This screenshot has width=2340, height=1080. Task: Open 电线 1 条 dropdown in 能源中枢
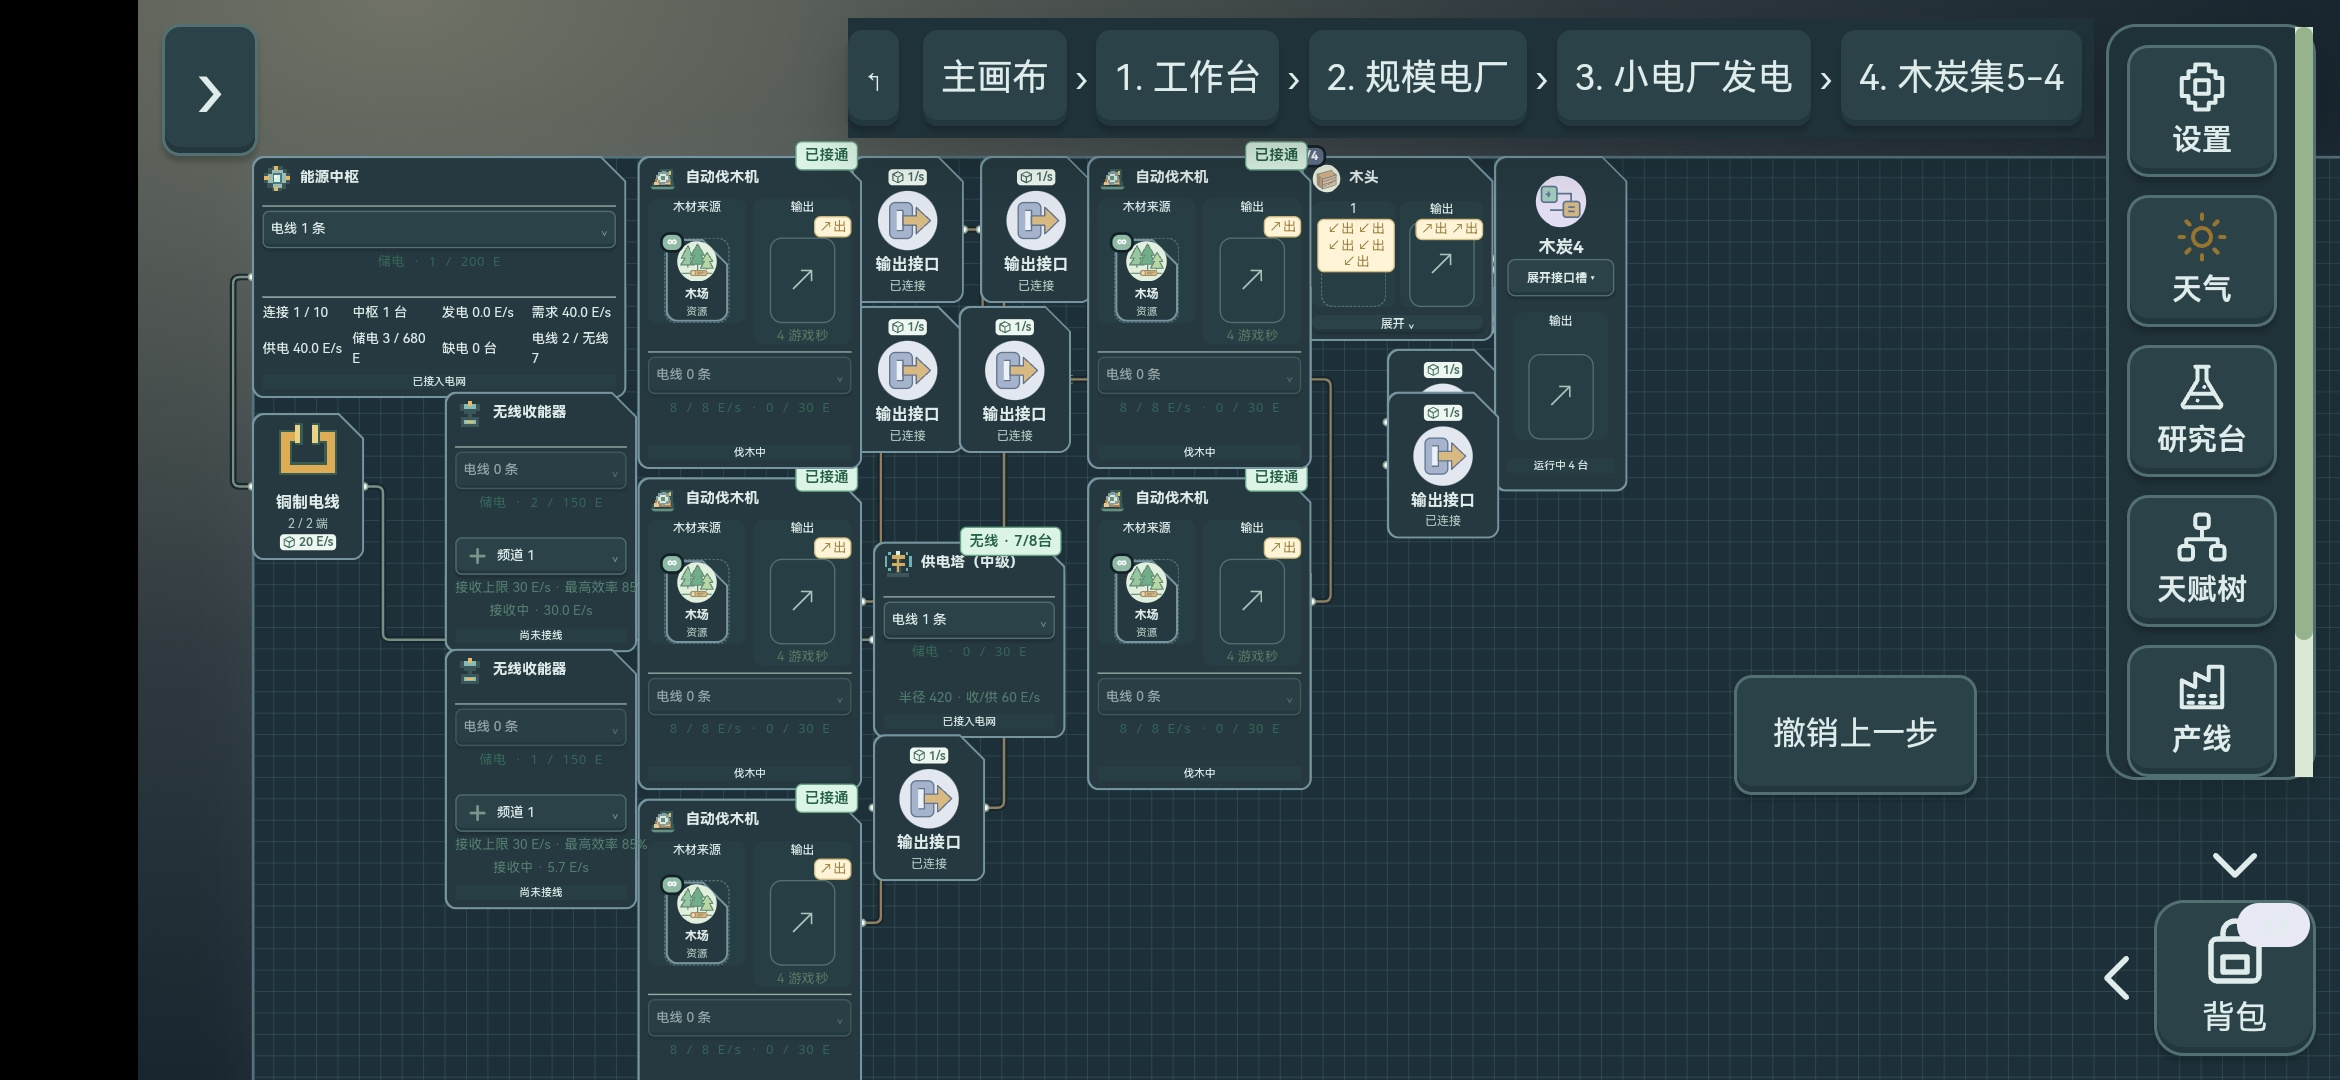click(438, 229)
